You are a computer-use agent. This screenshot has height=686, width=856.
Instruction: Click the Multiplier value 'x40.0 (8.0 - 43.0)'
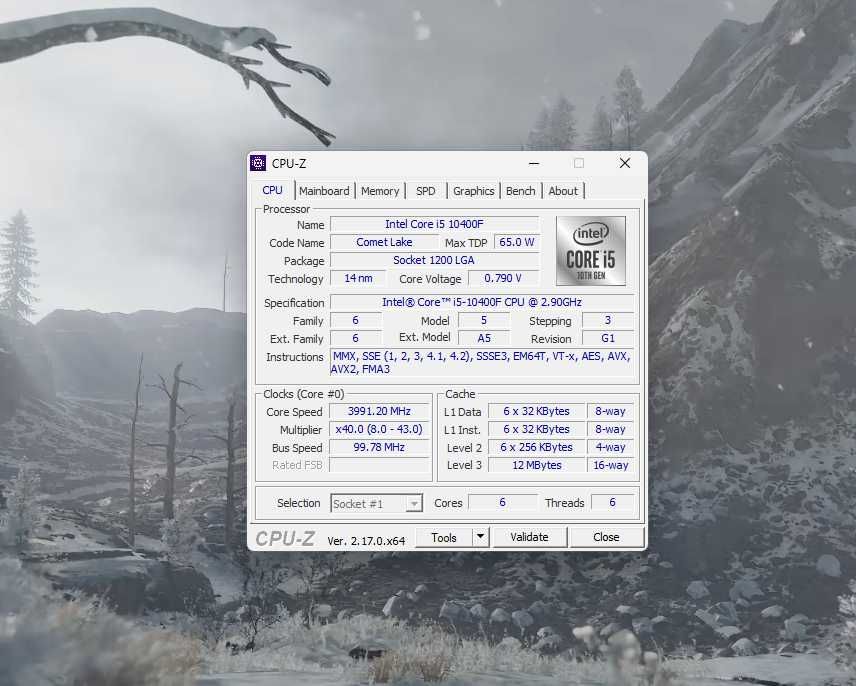click(379, 430)
